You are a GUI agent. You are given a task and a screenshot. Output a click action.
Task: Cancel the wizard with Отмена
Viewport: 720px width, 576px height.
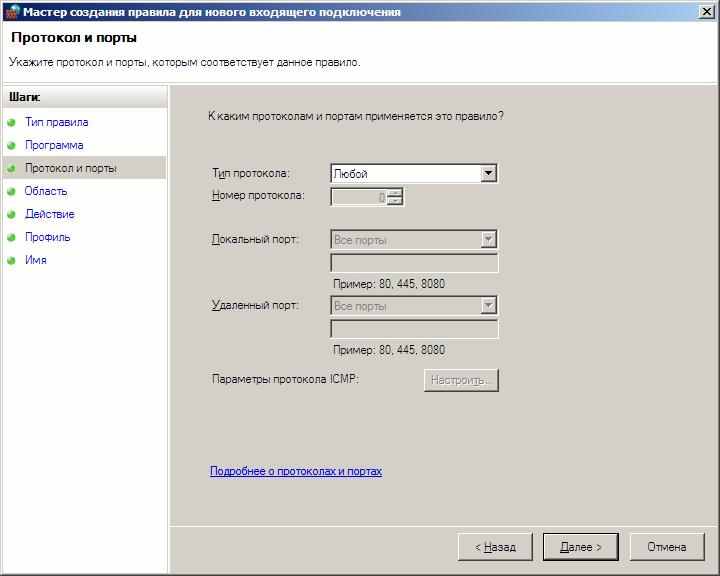[x=667, y=547]
